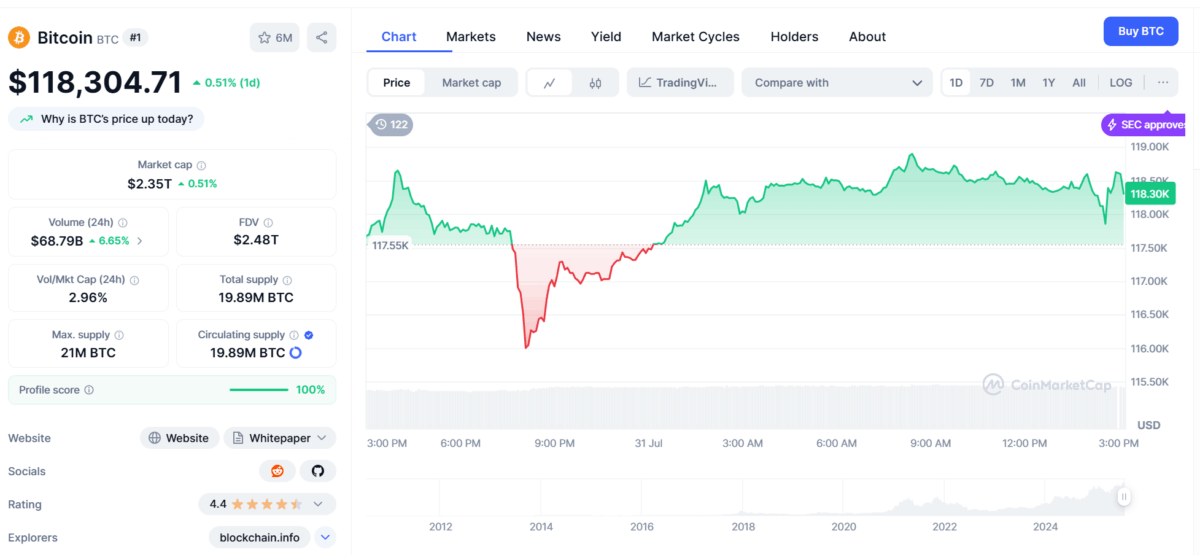Click the 118.30K current price label
This screenshot has width=1200, height=555.
1148,194
